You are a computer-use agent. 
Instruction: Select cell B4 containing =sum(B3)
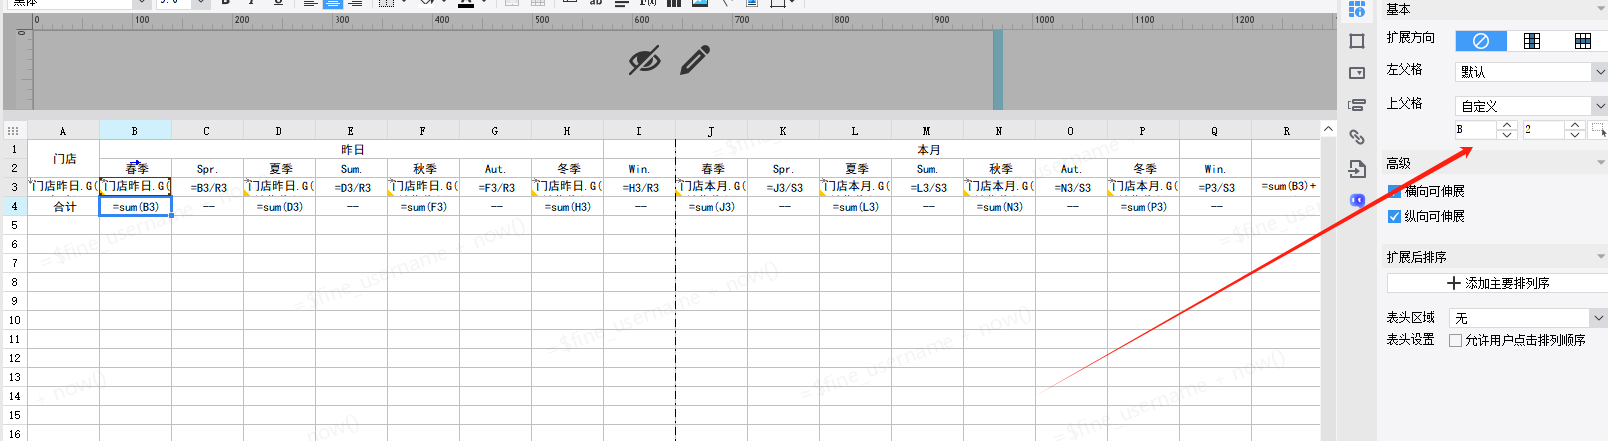(135, 206)
